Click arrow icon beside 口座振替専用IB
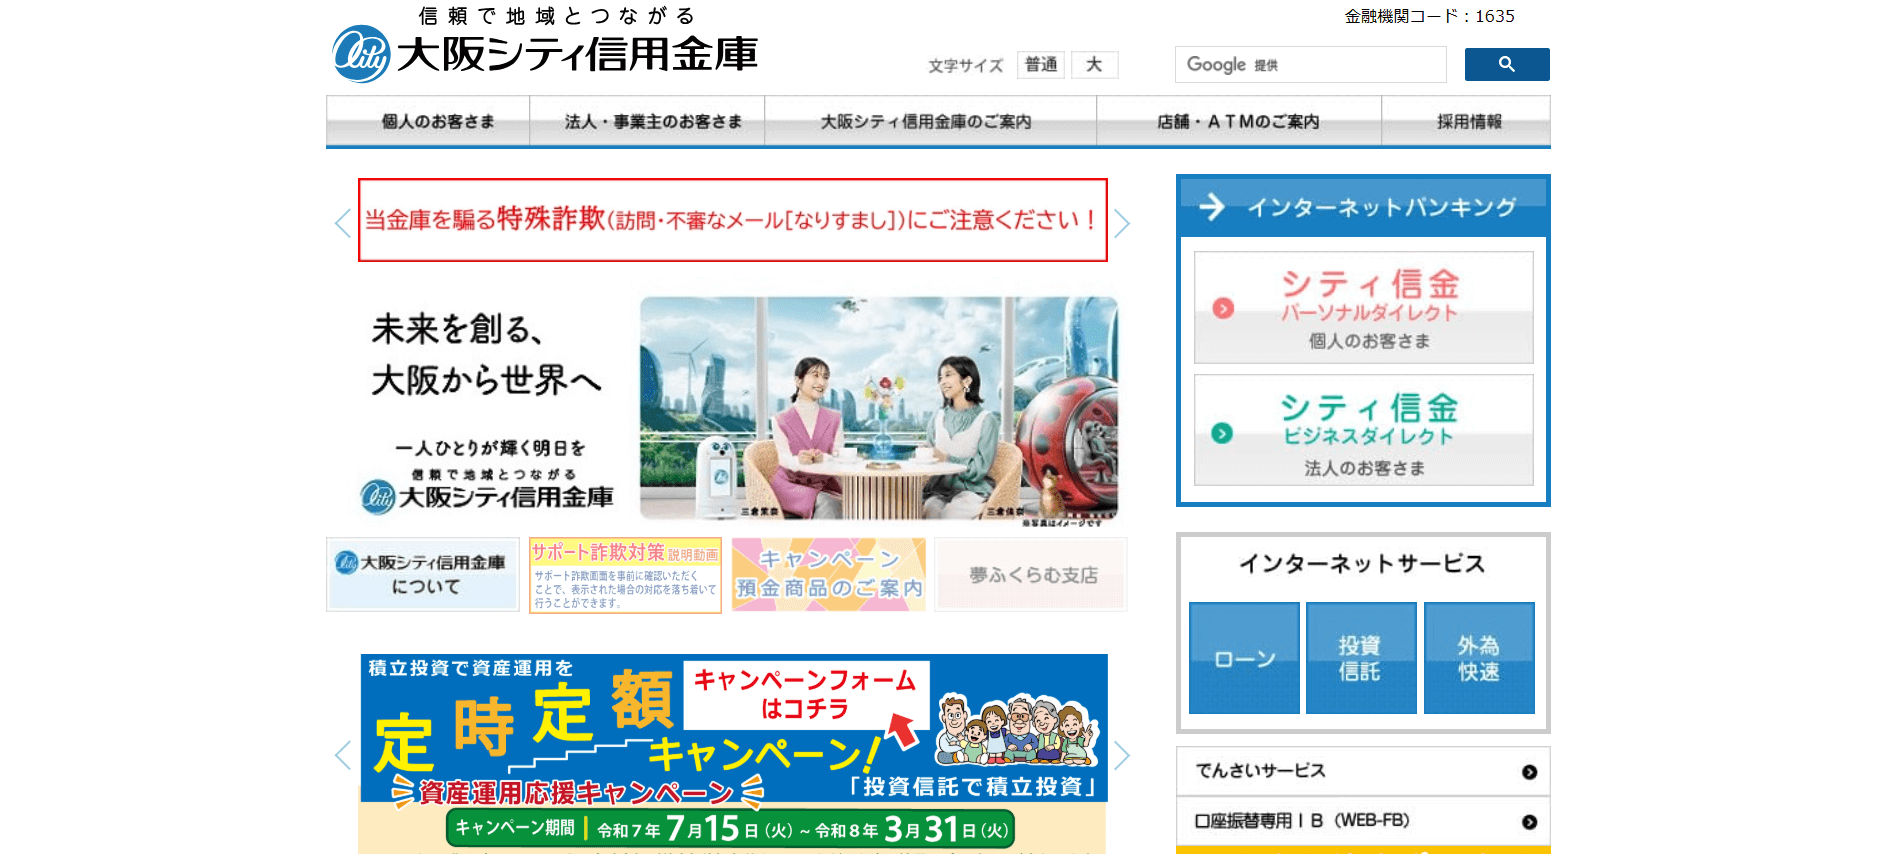The width and height of the screenshot is (1883, 854). coord(1529,822)
